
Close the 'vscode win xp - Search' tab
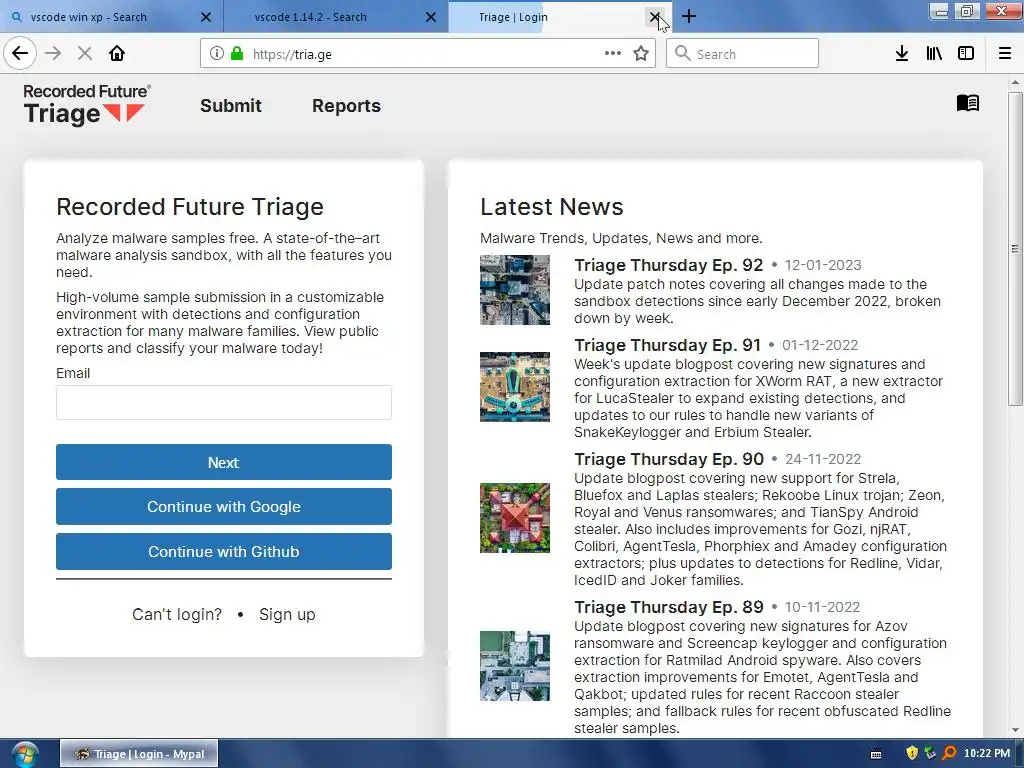coord(206,17)
